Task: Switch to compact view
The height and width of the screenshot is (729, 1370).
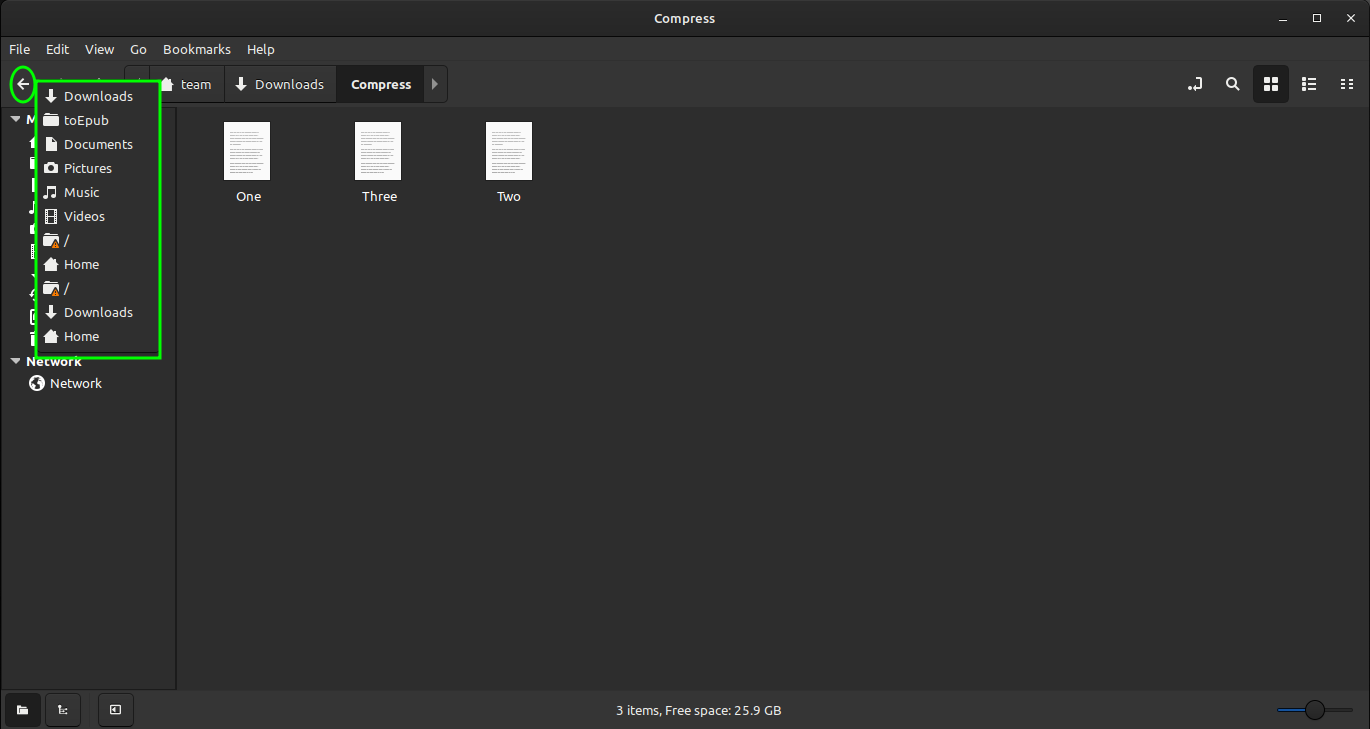Action: pos(1347,85)
